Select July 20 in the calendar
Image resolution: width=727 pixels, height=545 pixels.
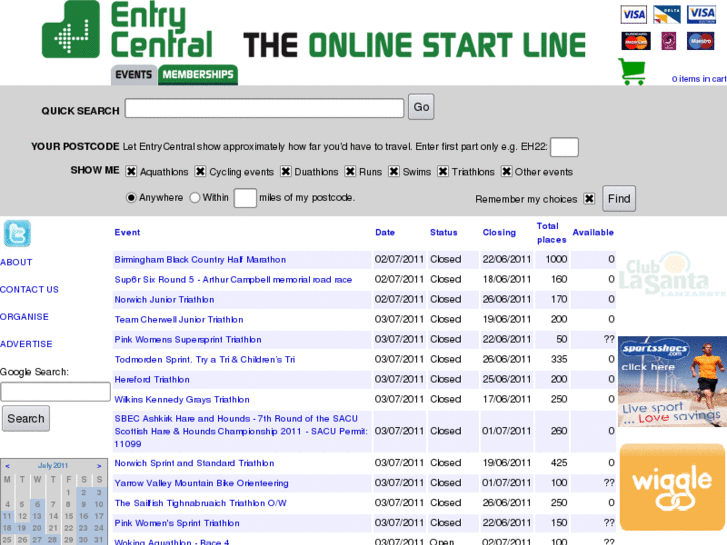tap(38, 528)
